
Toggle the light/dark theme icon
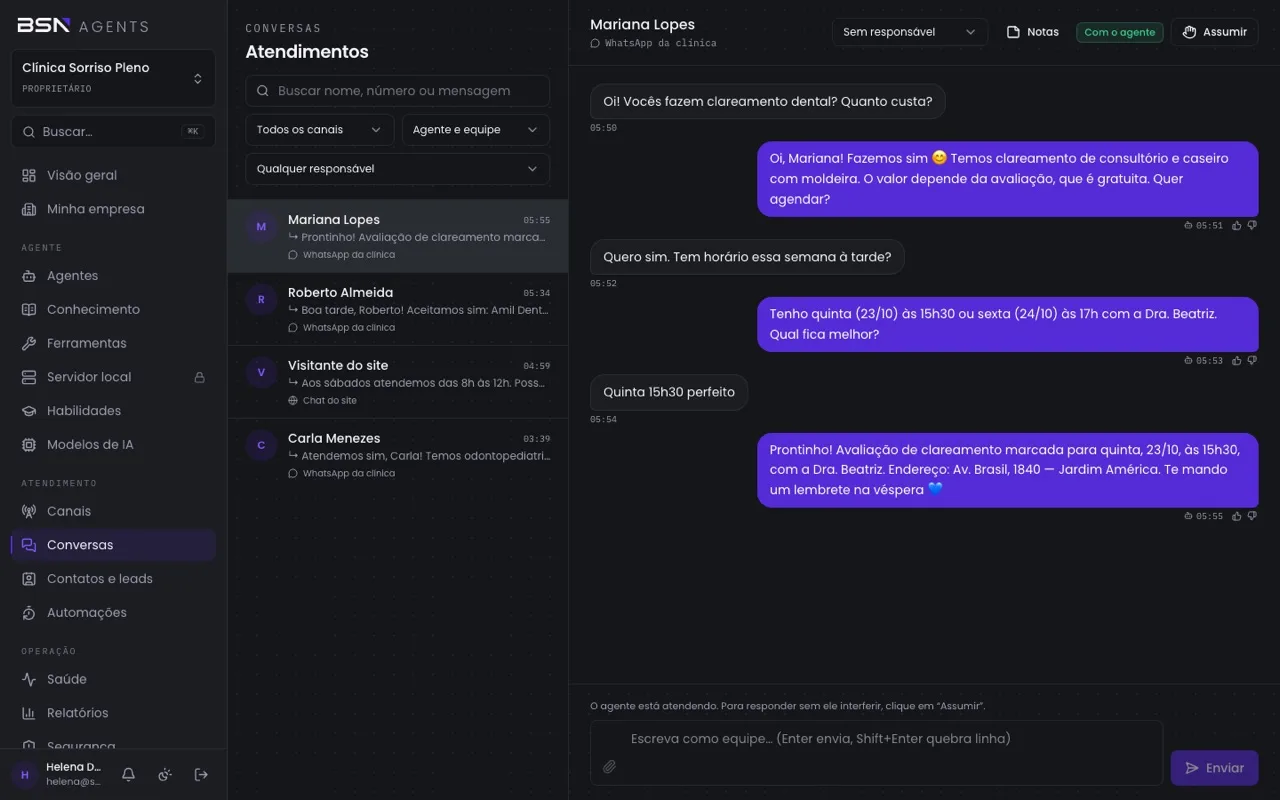(x=165, y=774)
